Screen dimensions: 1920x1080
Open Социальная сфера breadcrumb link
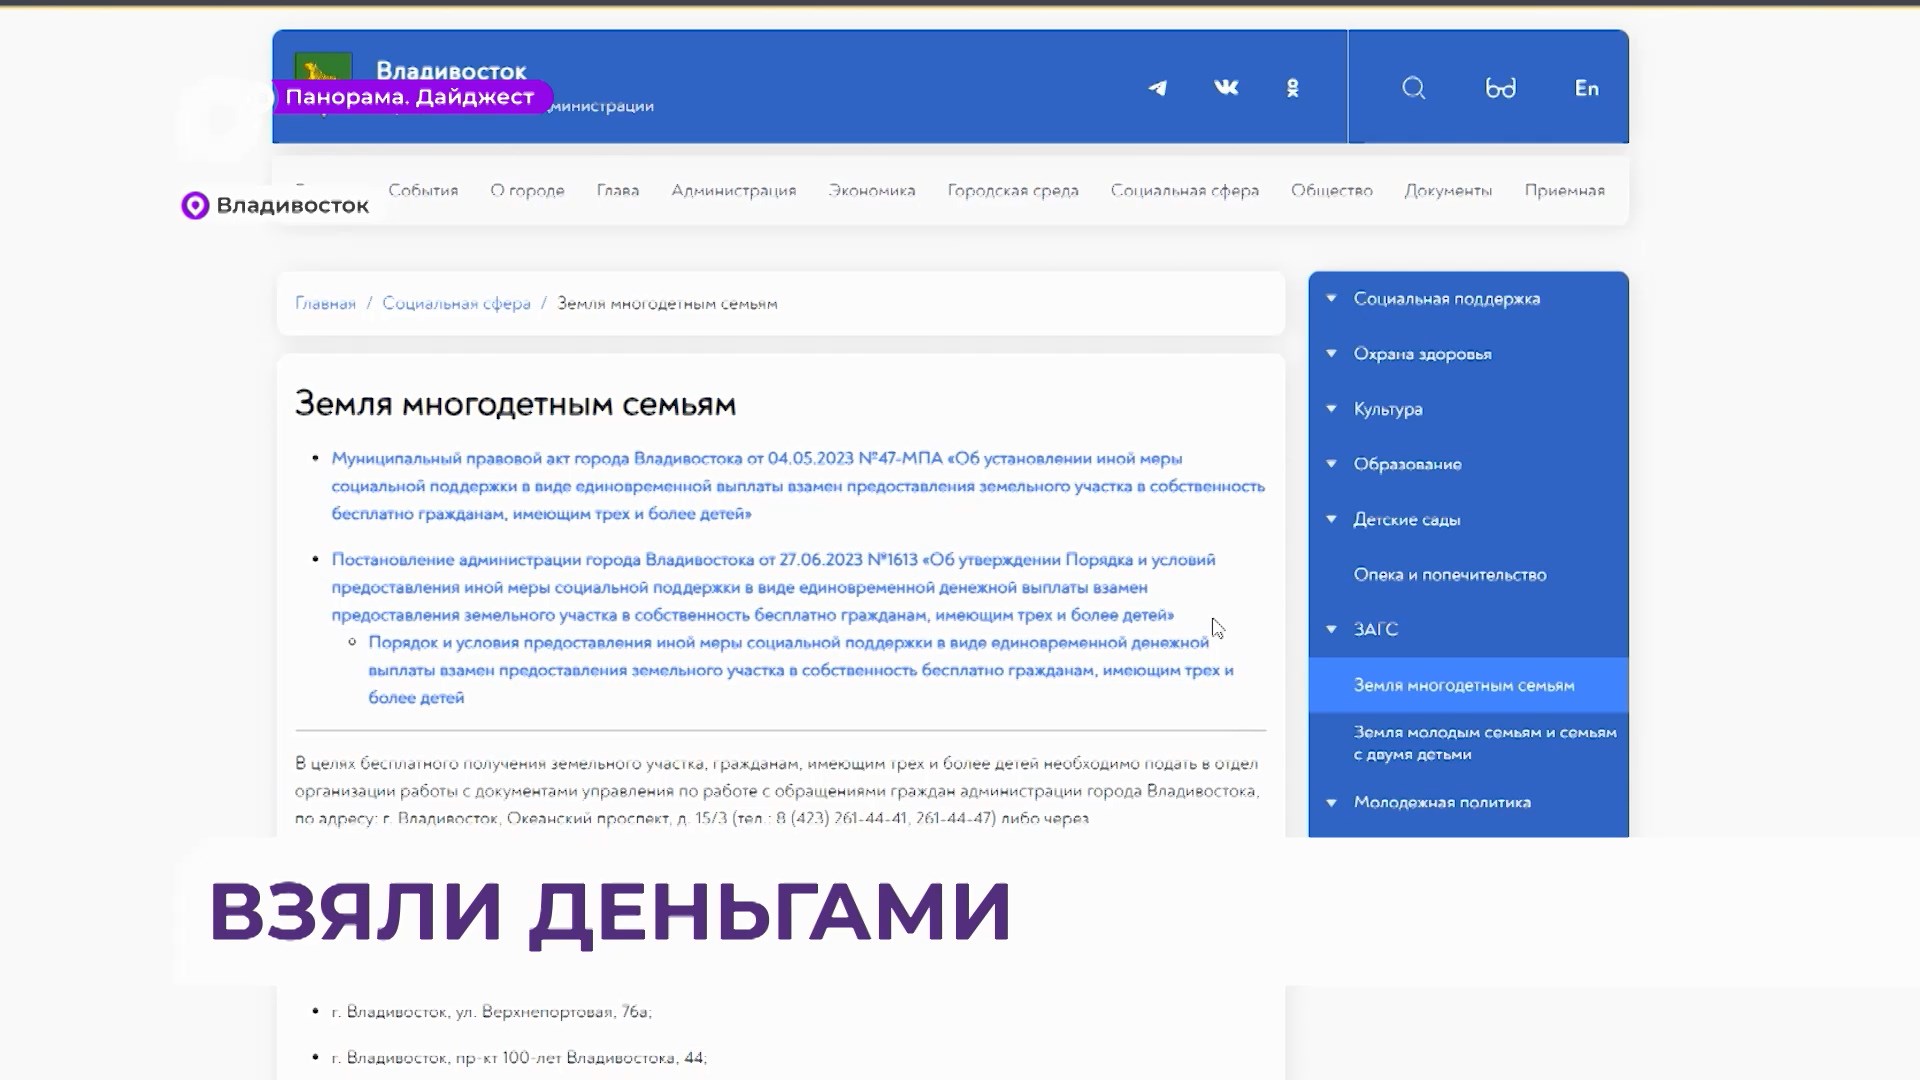tap(456, 303)
